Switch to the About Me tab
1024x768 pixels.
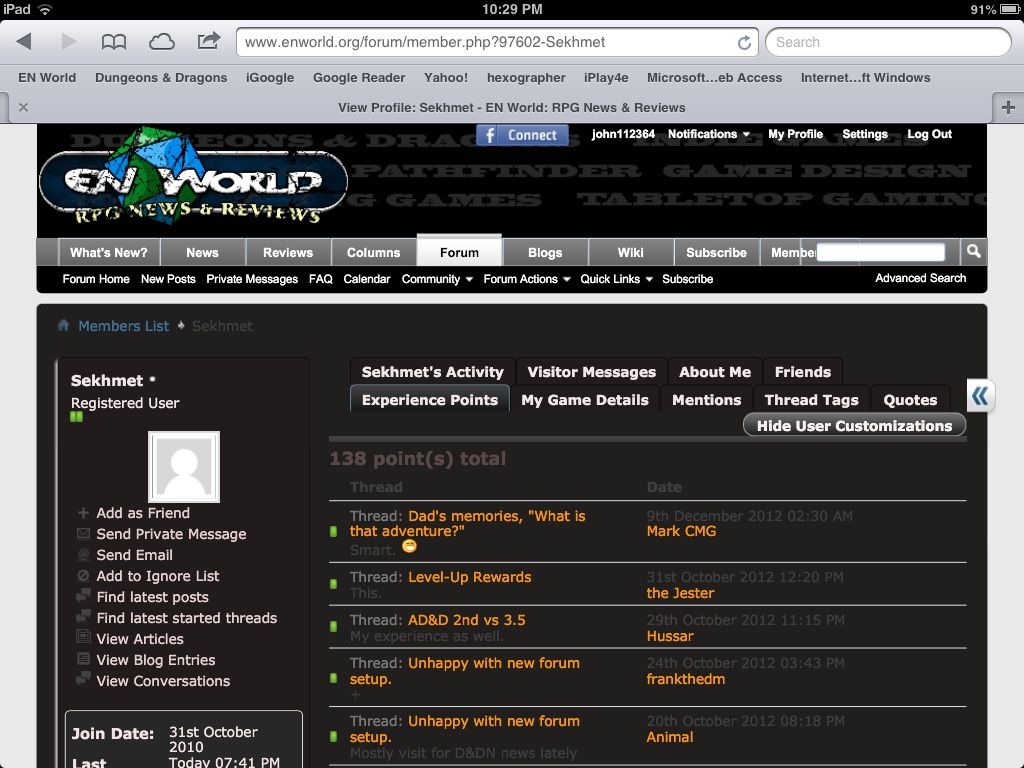click(x=715, y=372)
